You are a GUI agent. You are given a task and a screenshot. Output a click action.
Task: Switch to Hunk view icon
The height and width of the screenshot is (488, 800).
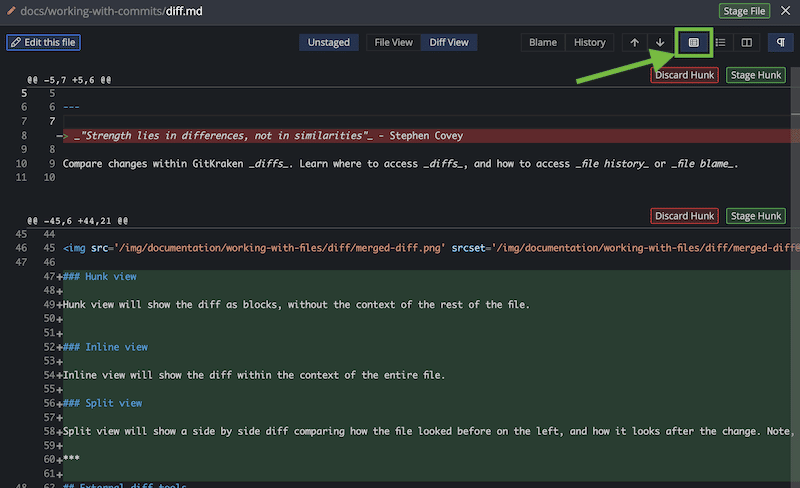click(x=693, y=42)
